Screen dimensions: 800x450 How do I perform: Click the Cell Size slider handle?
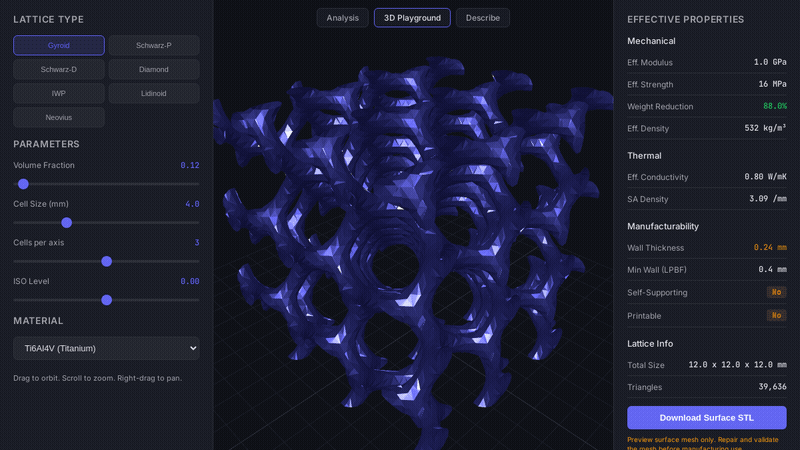(66, 223)
